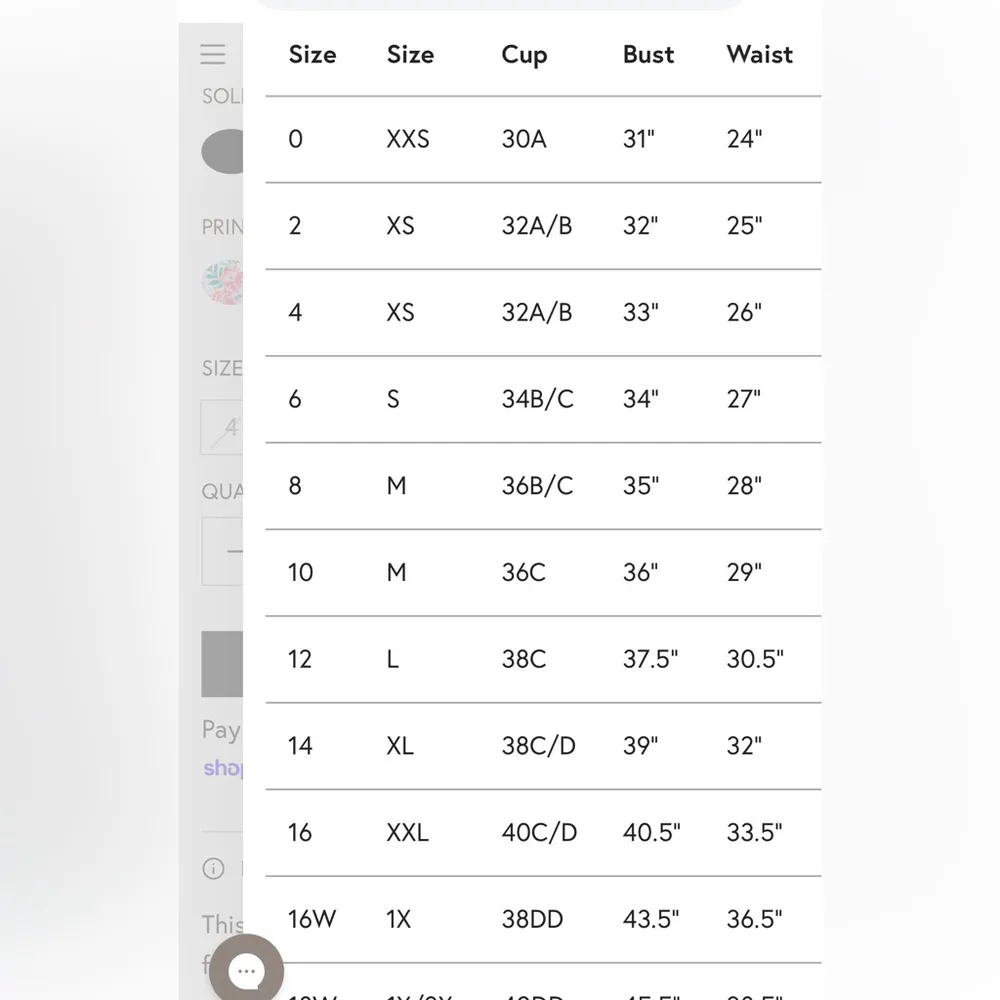Click the Bust column header
The width and height of the screenshot is (1000, 1000).
tap(648, 55)
